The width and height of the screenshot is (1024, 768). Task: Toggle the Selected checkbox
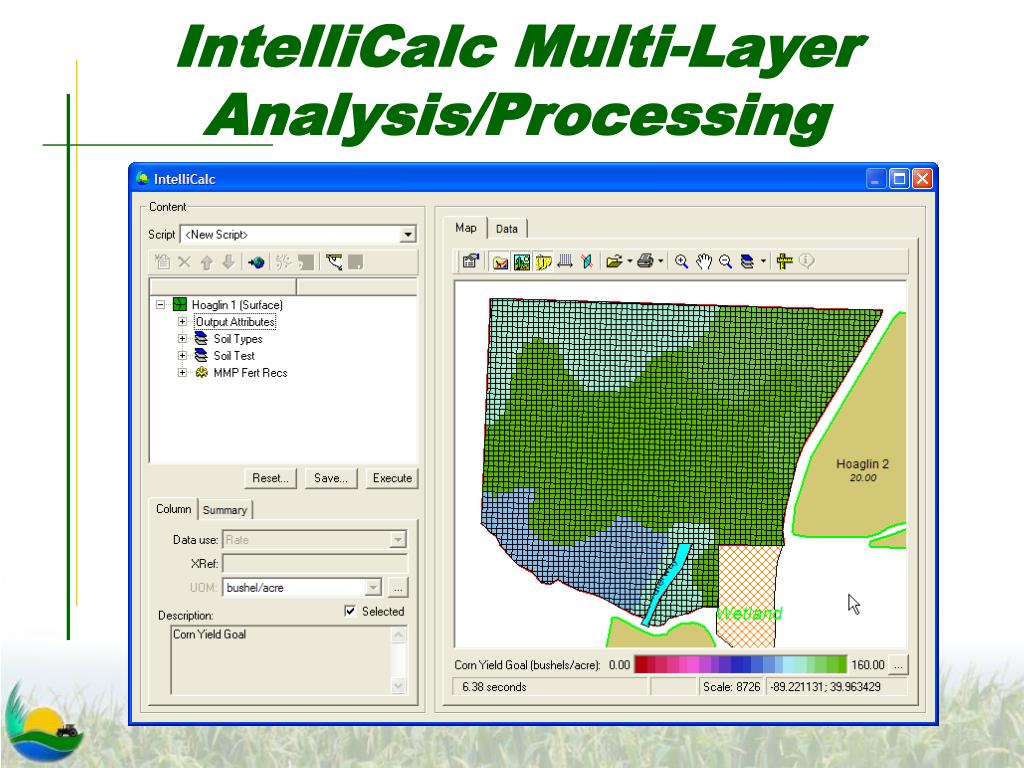pyautogui.click(x=350, y=611)
